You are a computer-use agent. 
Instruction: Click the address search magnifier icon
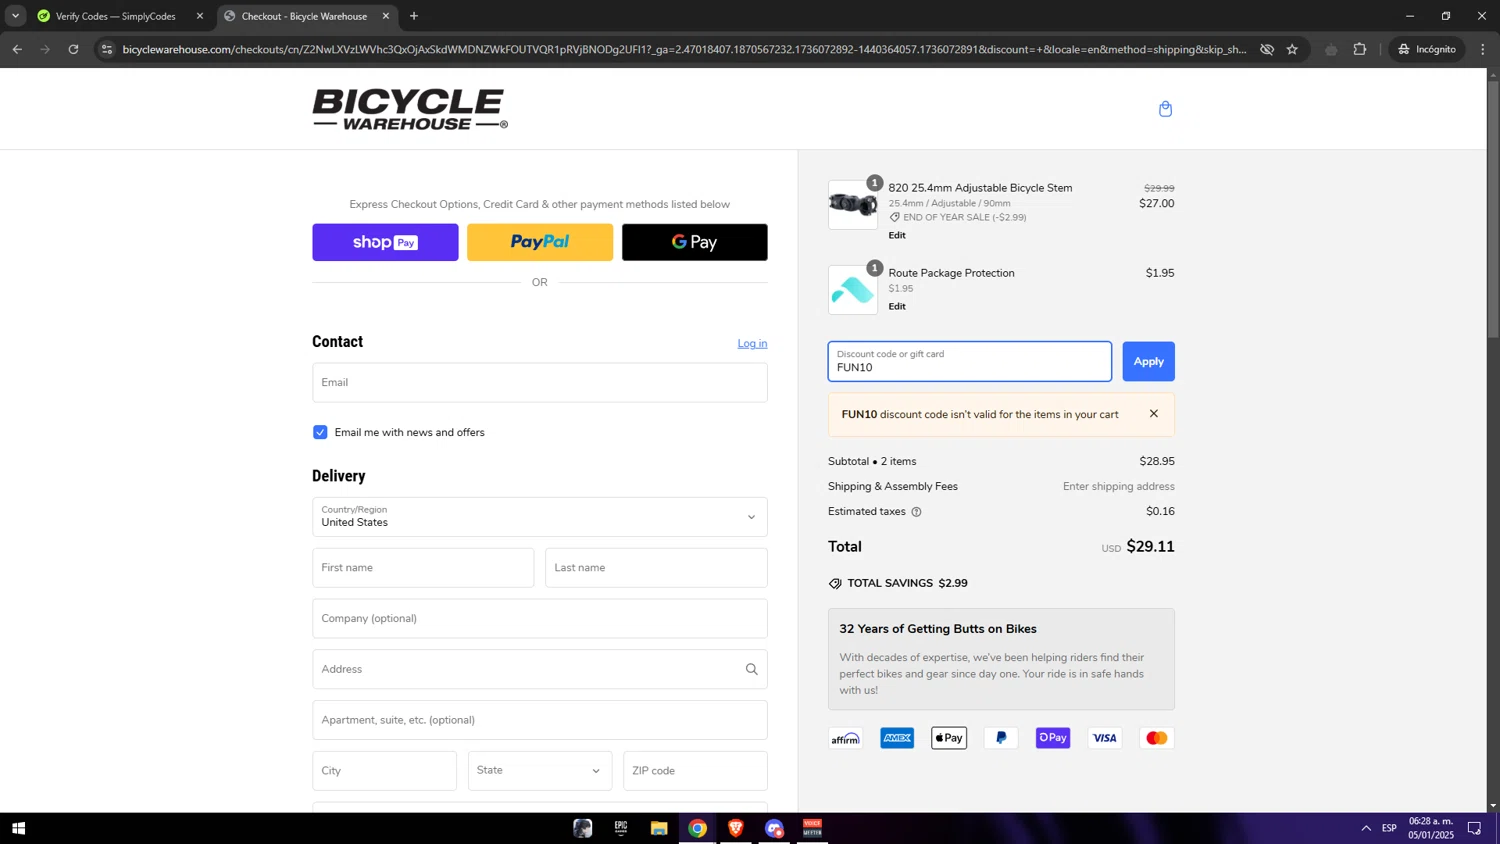pyautogui.click(x=751, y=669)
